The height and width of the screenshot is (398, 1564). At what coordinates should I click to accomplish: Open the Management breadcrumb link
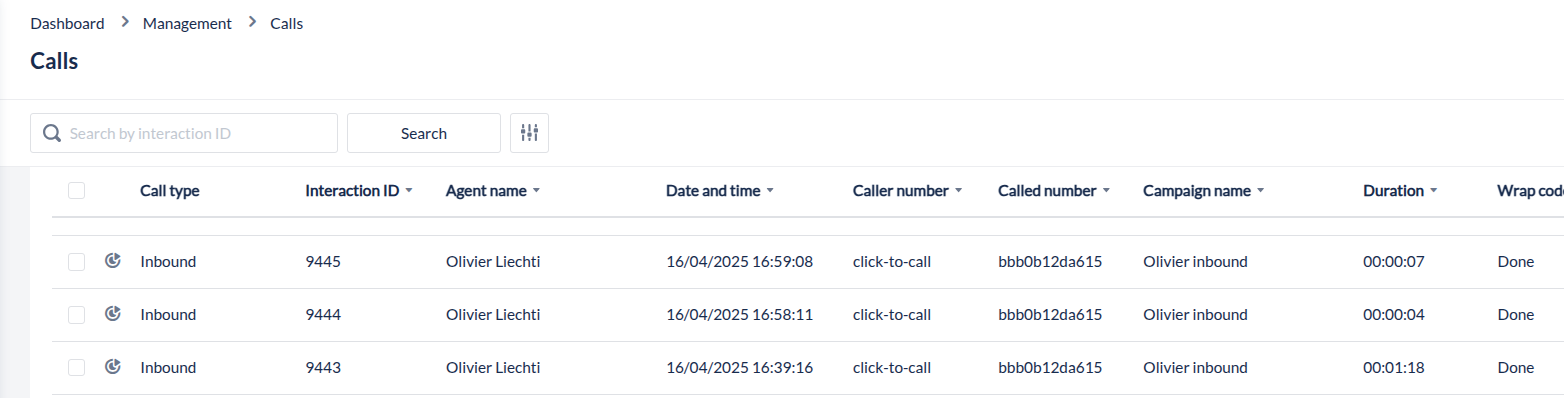point(187,23)
